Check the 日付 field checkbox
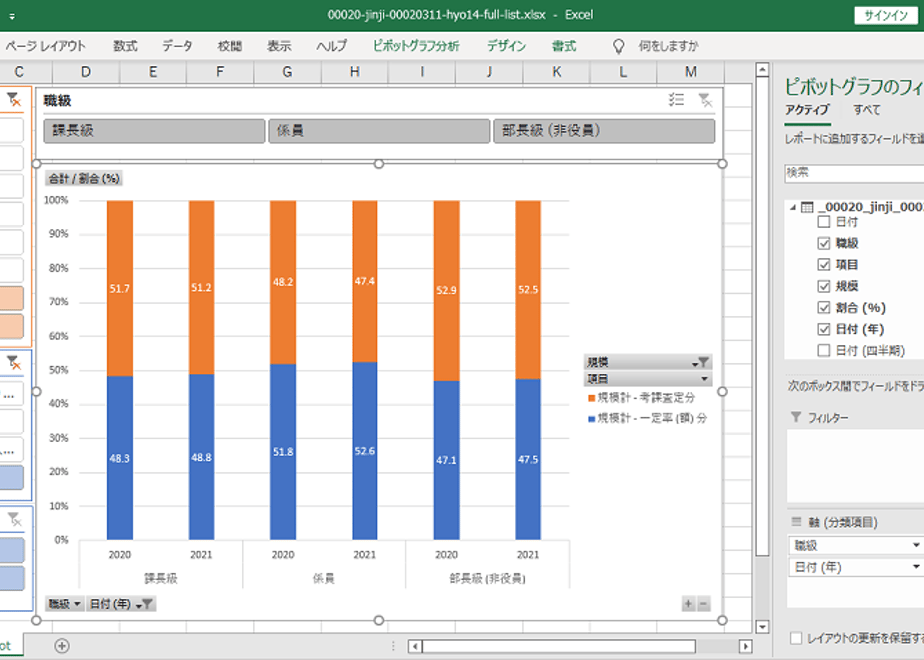Viewport: 924px width, 660px height. point(824,222)
